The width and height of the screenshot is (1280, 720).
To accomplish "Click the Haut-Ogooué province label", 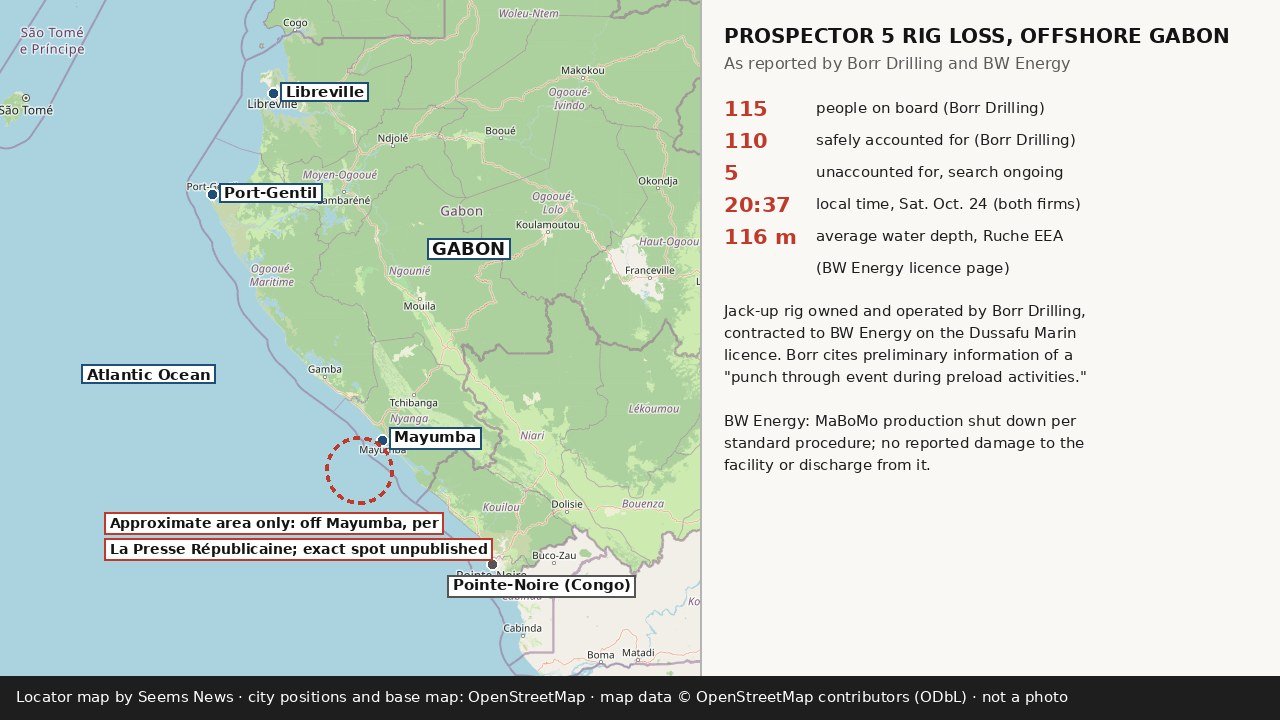I will (x=670, y=242).
